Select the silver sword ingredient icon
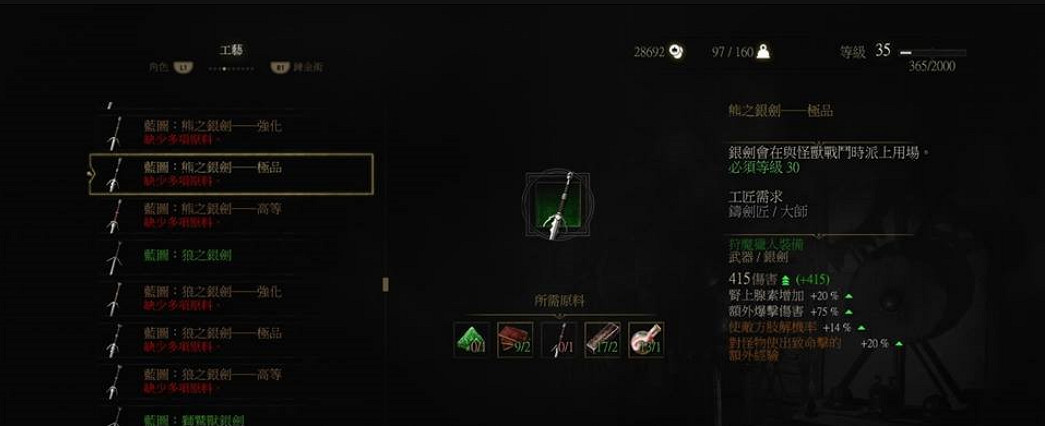The image size is (1045, 426). click(x=558, y=340)
